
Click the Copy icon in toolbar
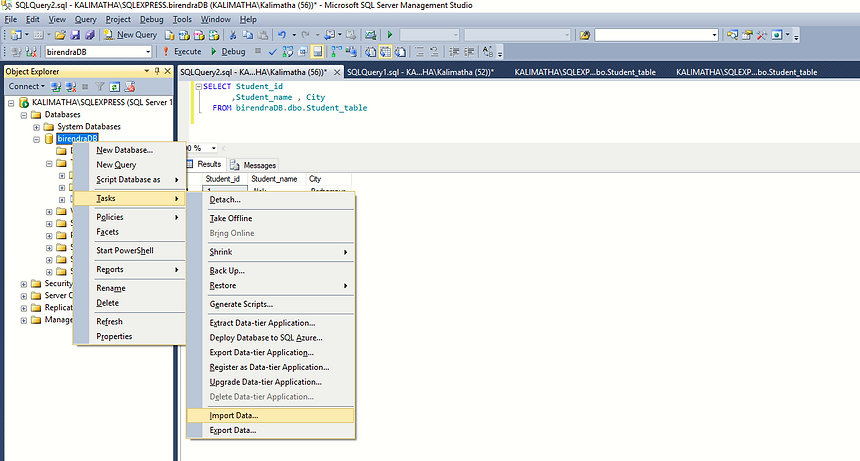(x=248, y=35)
